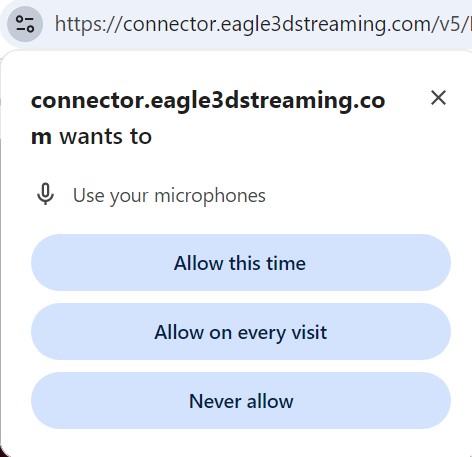Viewport: 472px width, 457px height.
Task: Click the 'Use your microphones' label
Action: click(169, 195)
